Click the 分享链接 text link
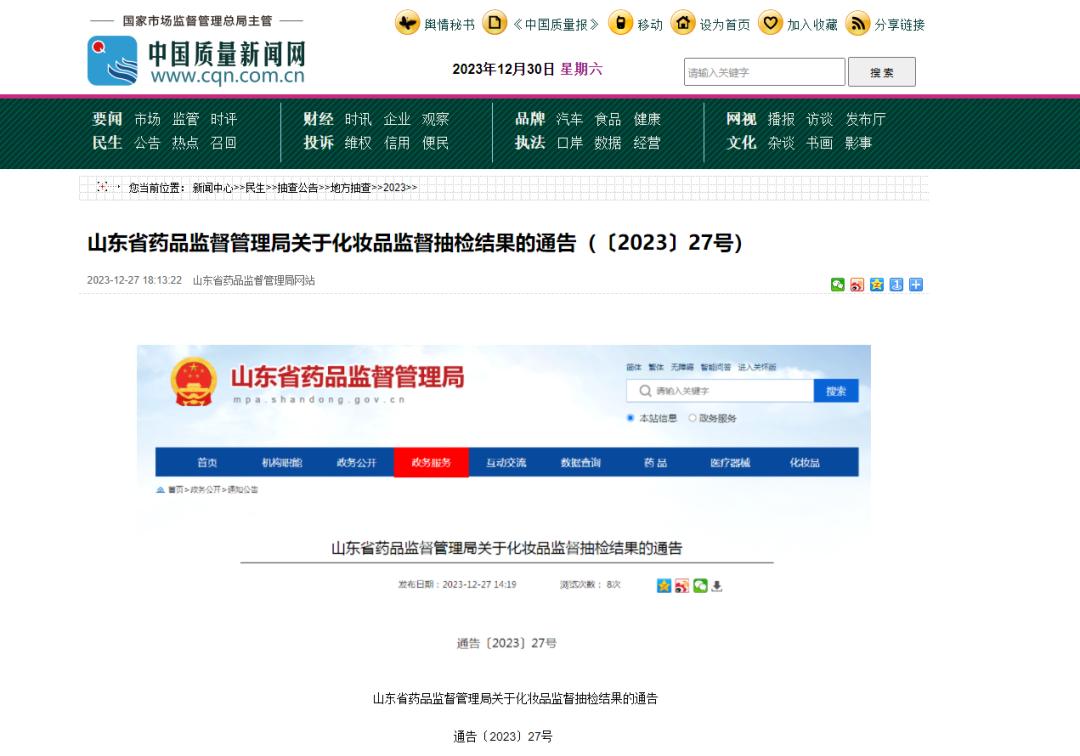Viewport: 1080px width, 756px height. tap(900, 25)
